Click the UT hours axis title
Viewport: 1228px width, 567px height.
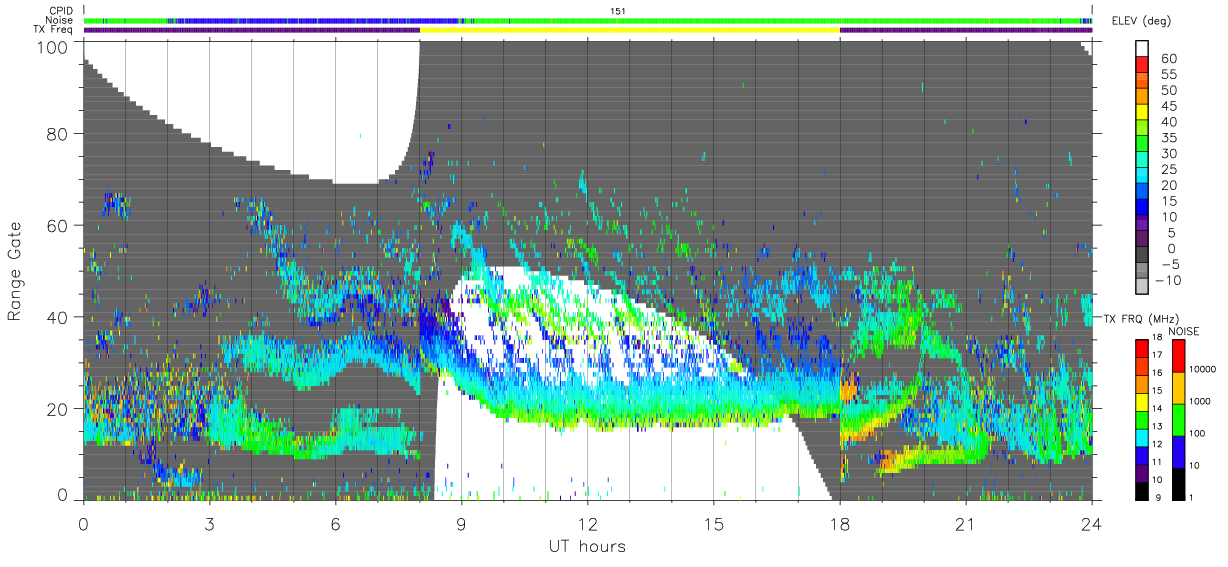(587, 546)
